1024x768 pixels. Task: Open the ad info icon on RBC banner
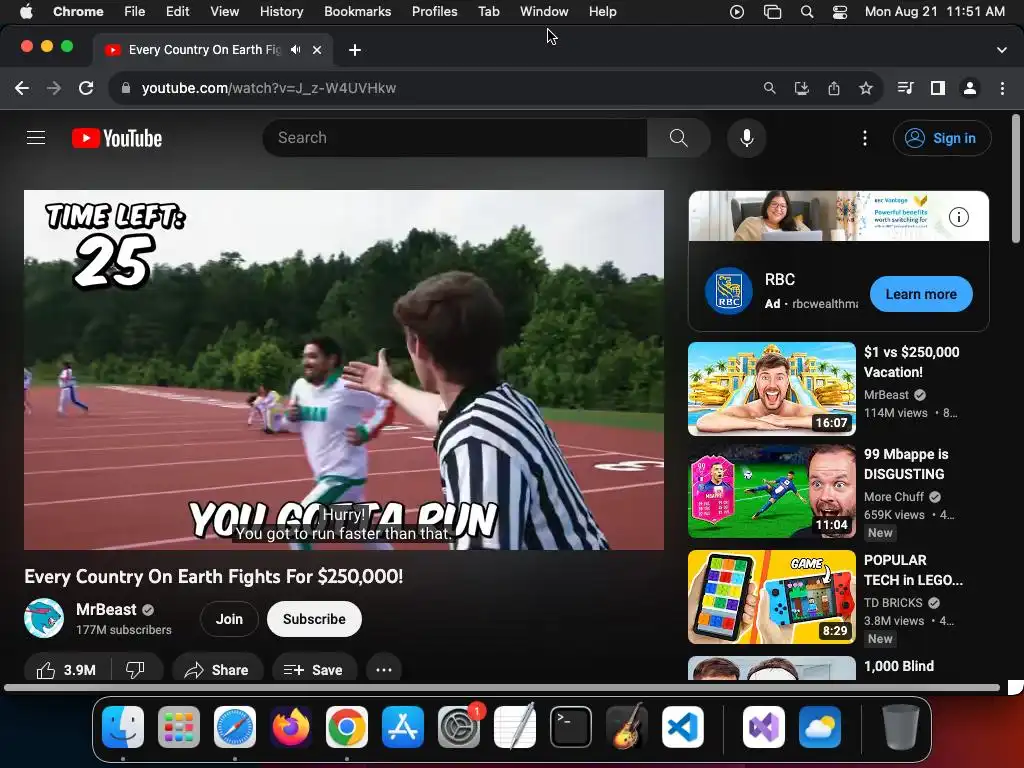click(959, 217)
